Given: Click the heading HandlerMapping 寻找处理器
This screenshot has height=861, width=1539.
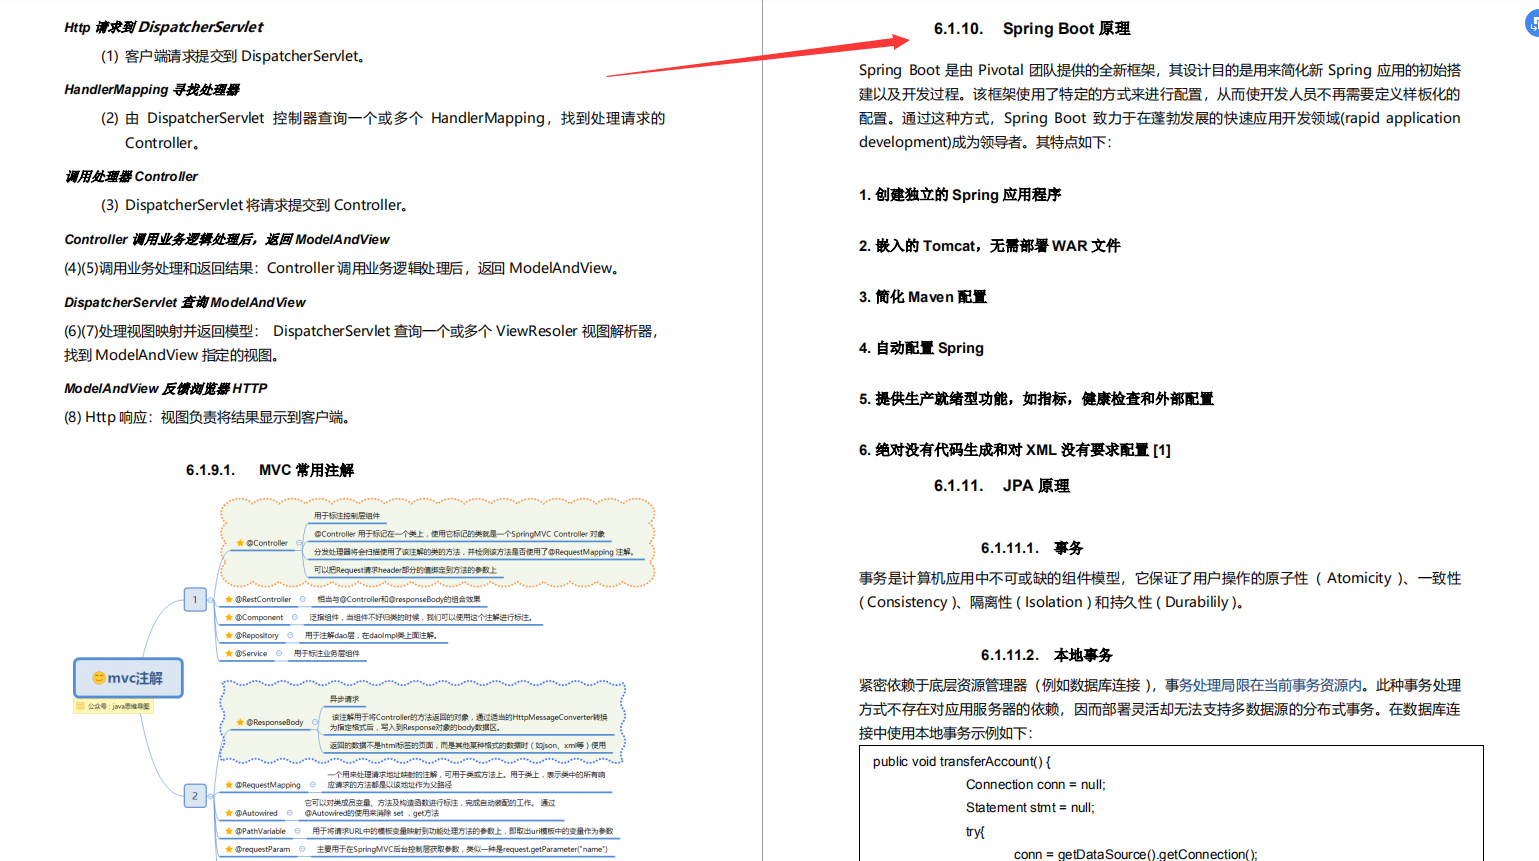Looking at the screenshot, I should [x=152, y=90].
